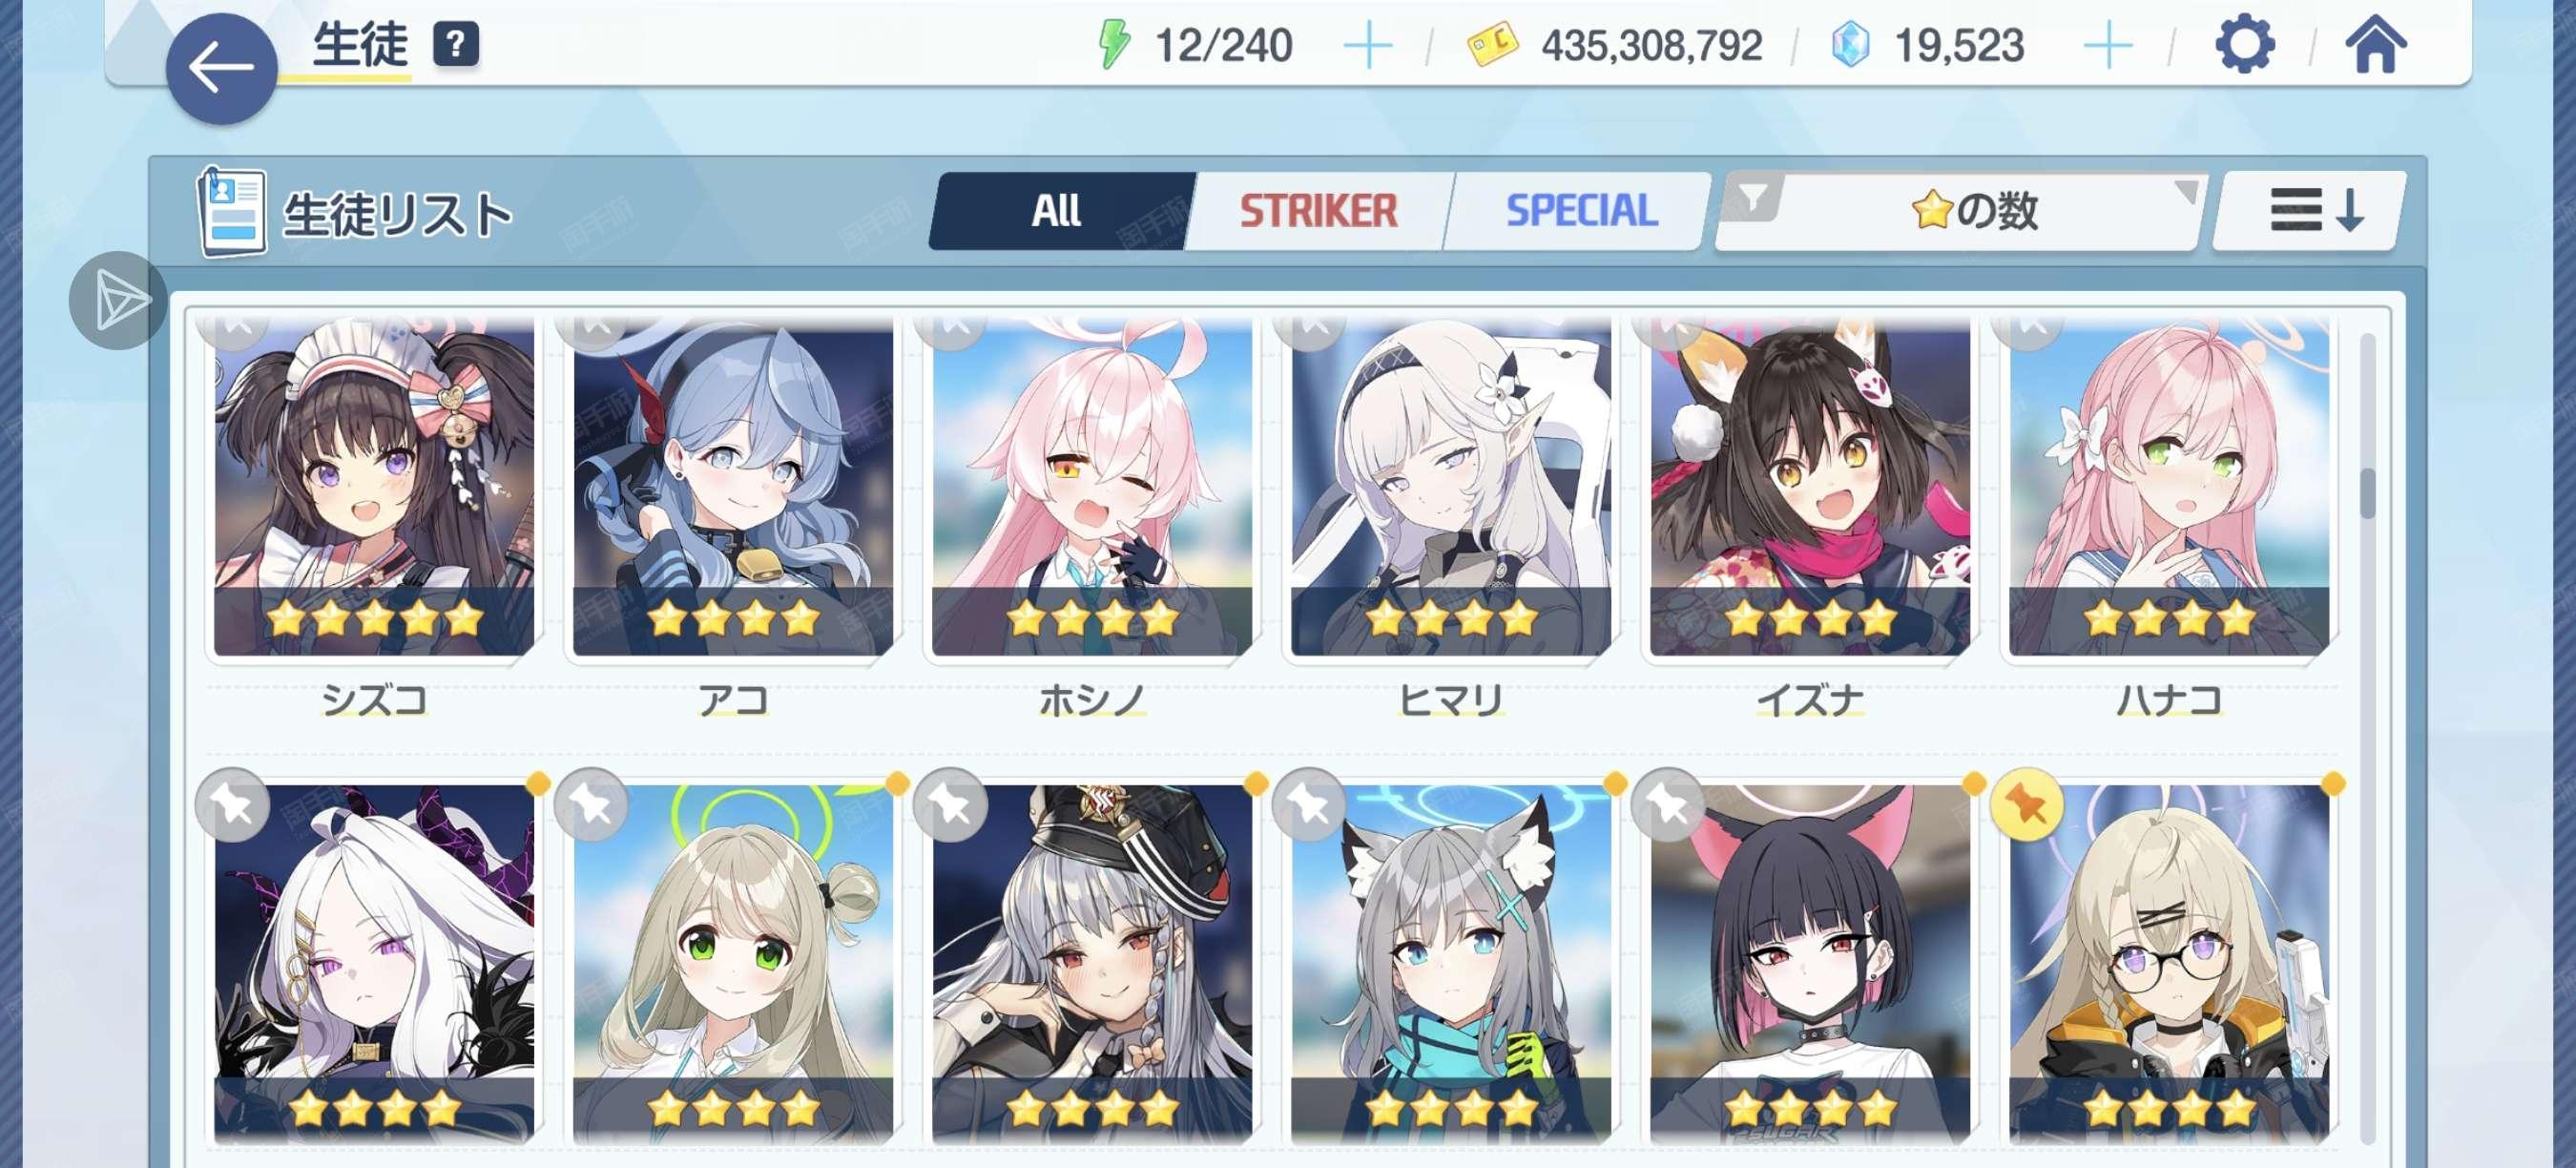Screen dimensions: 2576x1168
Task: Switch to the SPECIAL tab
Action: 1580,211
